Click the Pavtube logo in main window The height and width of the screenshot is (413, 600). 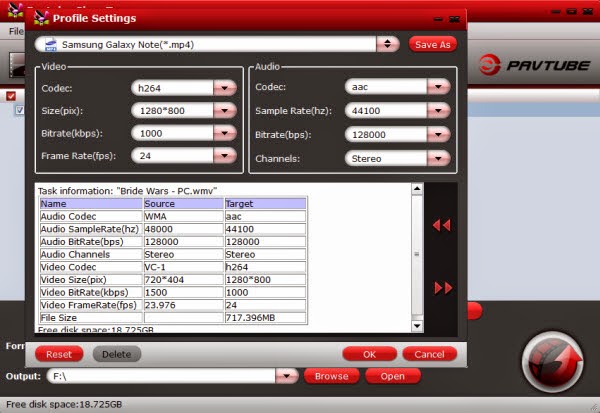(x=534, y=65)
